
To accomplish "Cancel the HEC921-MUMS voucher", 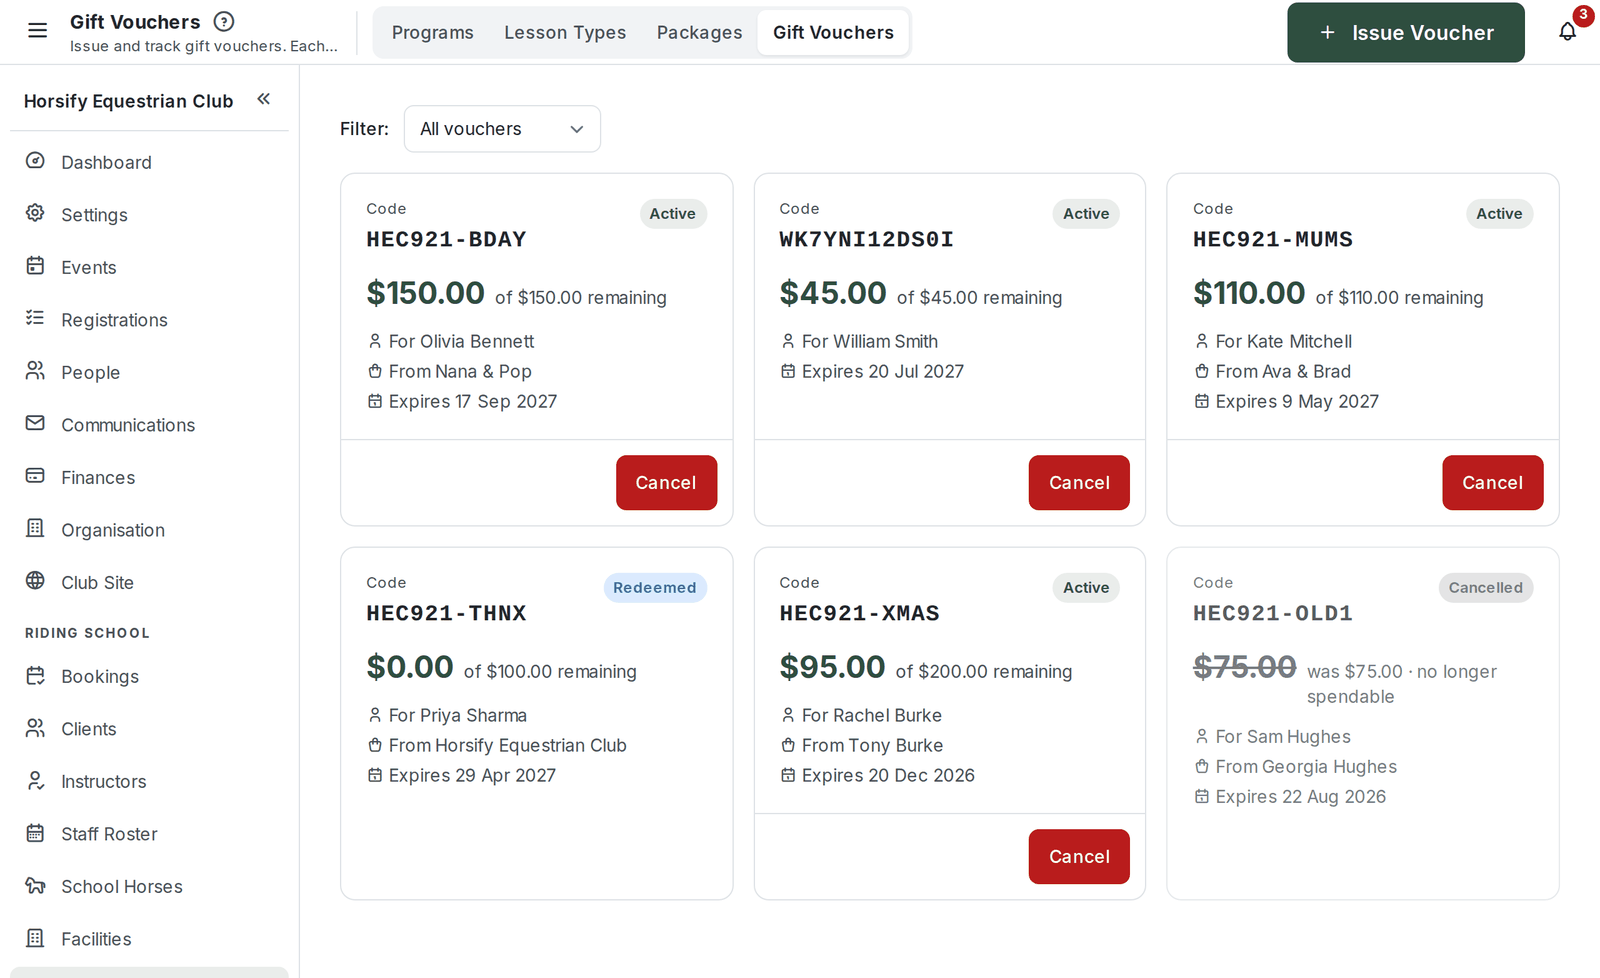I will coord(1492,483).
